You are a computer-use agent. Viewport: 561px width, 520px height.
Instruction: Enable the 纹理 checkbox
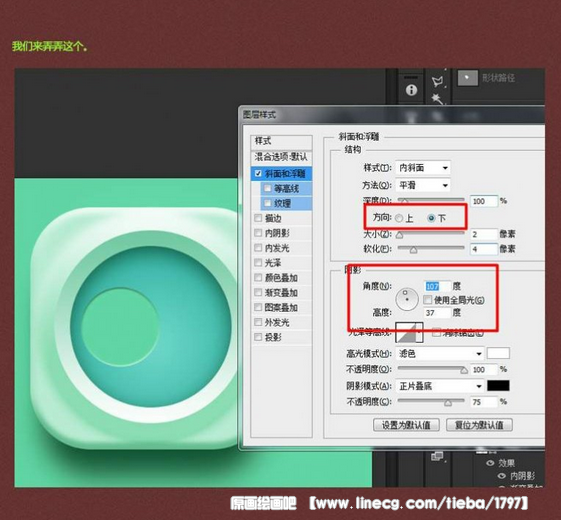[267, 203]
